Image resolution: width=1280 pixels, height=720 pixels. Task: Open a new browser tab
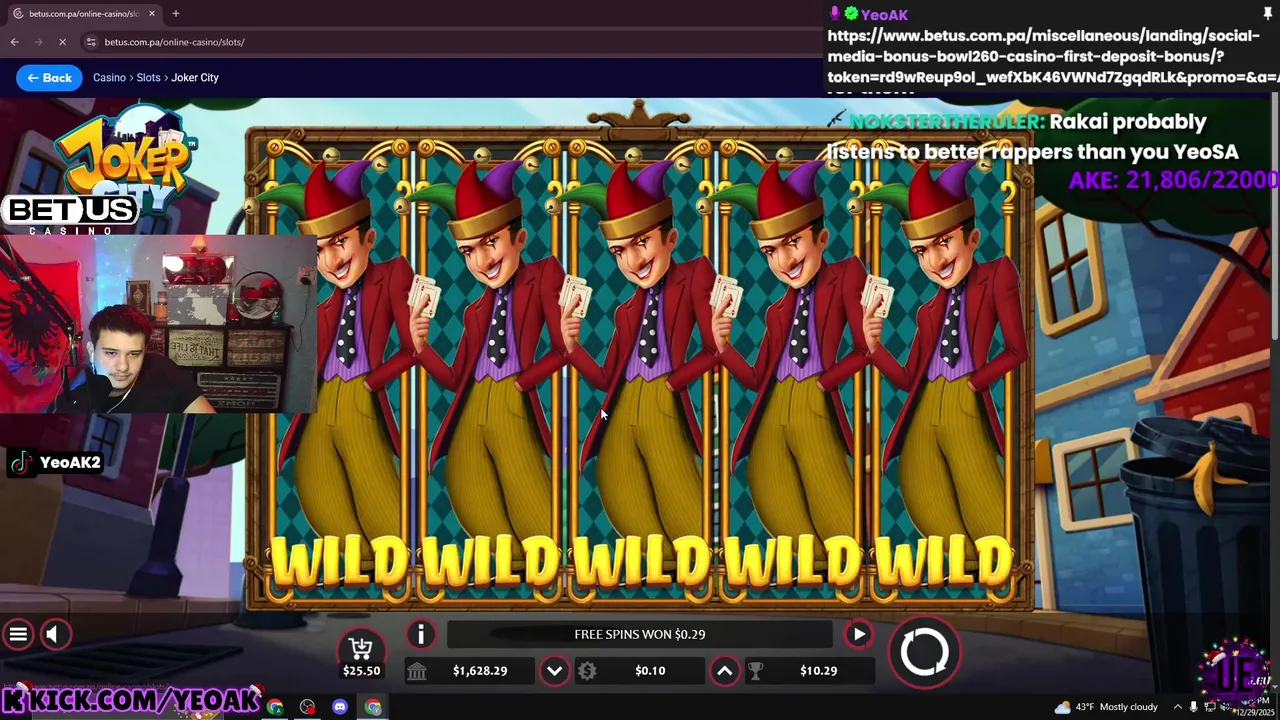coord(175,14)
